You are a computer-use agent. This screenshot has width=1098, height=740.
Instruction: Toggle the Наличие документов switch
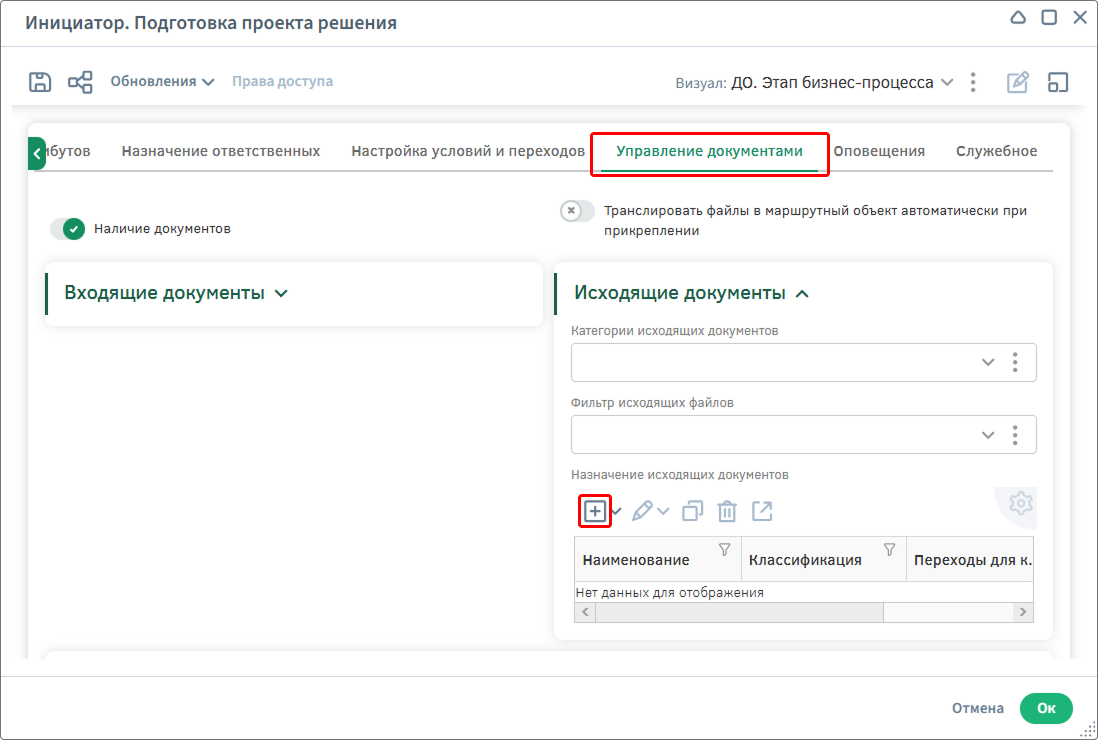[x=68, y=229]
